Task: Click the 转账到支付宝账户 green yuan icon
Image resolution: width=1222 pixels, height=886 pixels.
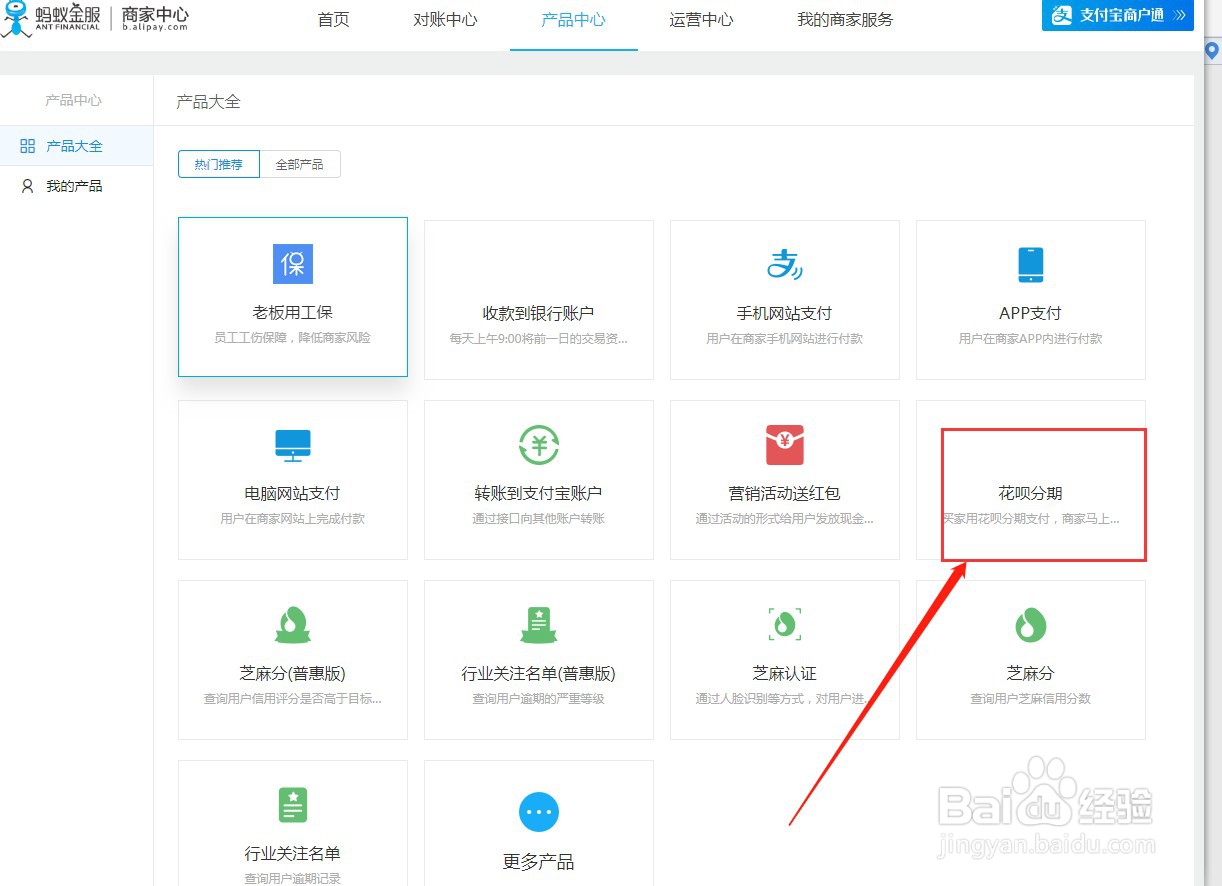Action: [x=539, y=445]
